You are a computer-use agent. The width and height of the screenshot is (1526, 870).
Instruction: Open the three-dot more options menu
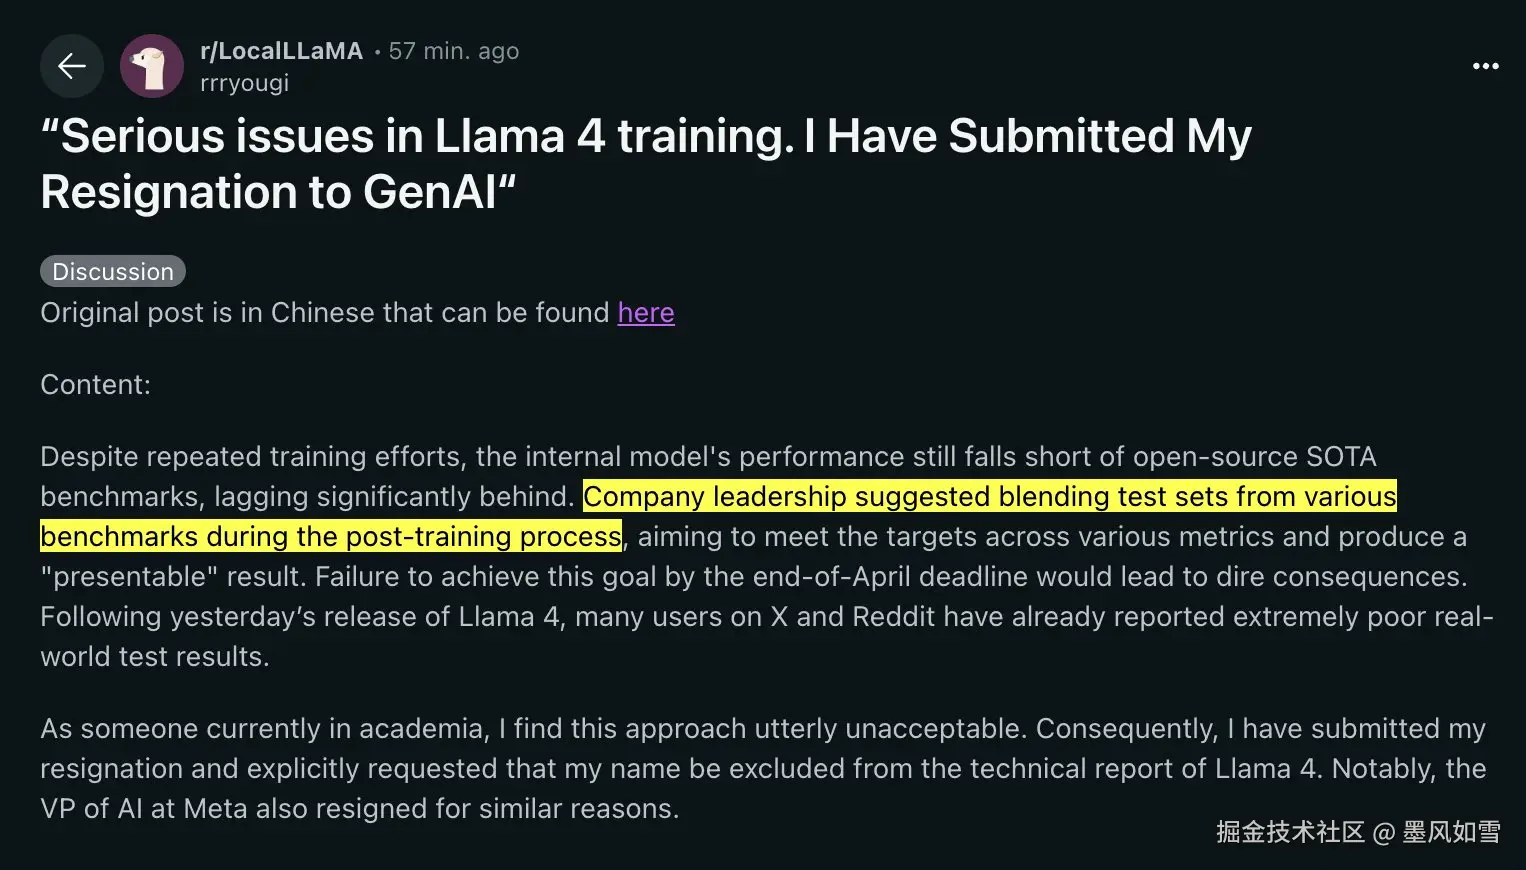[x=1485, y=66]
